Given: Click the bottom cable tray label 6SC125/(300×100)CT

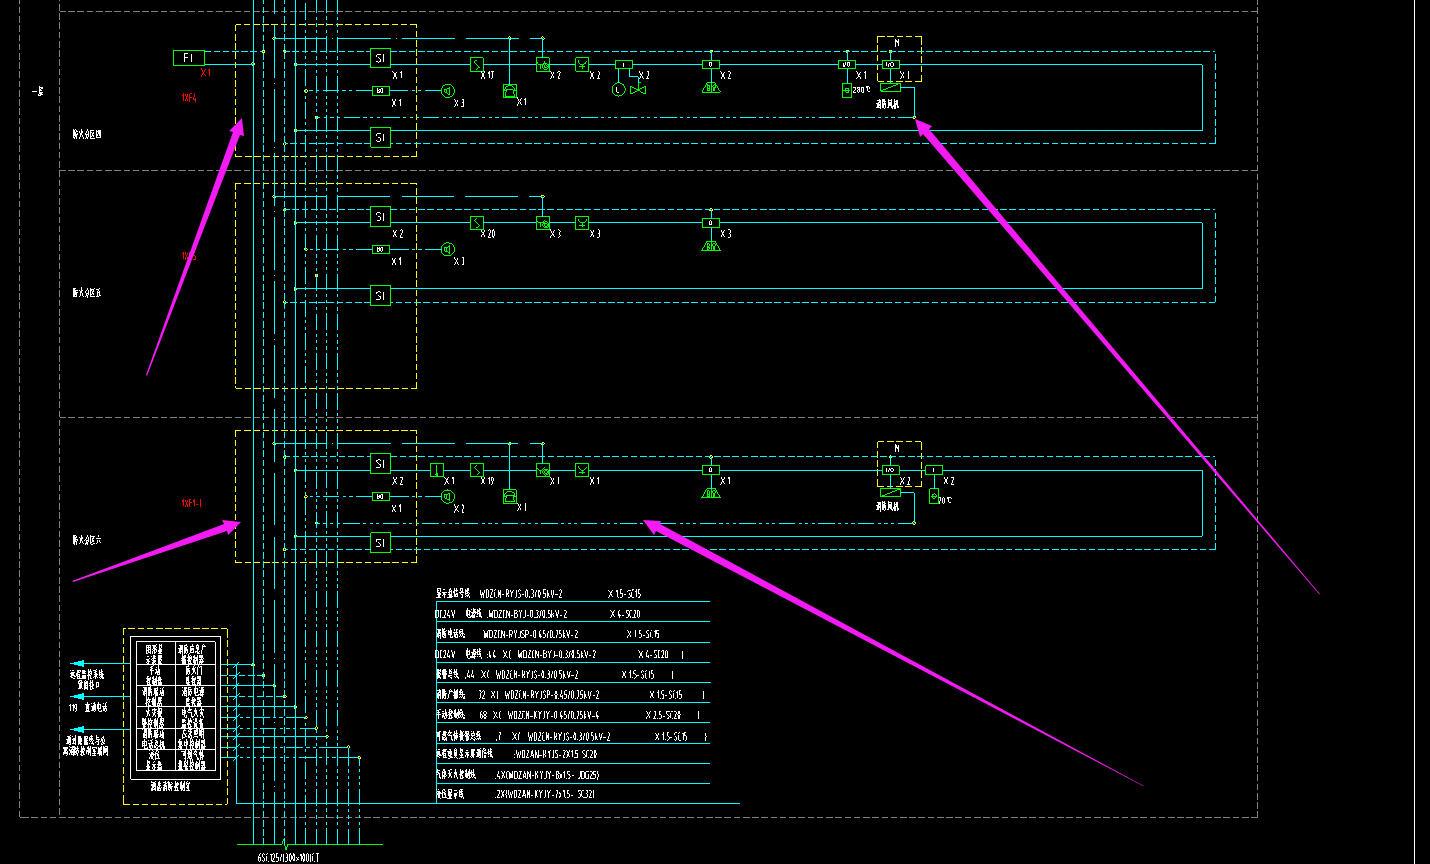Looking at the screenshot, I should click(289, 857).
